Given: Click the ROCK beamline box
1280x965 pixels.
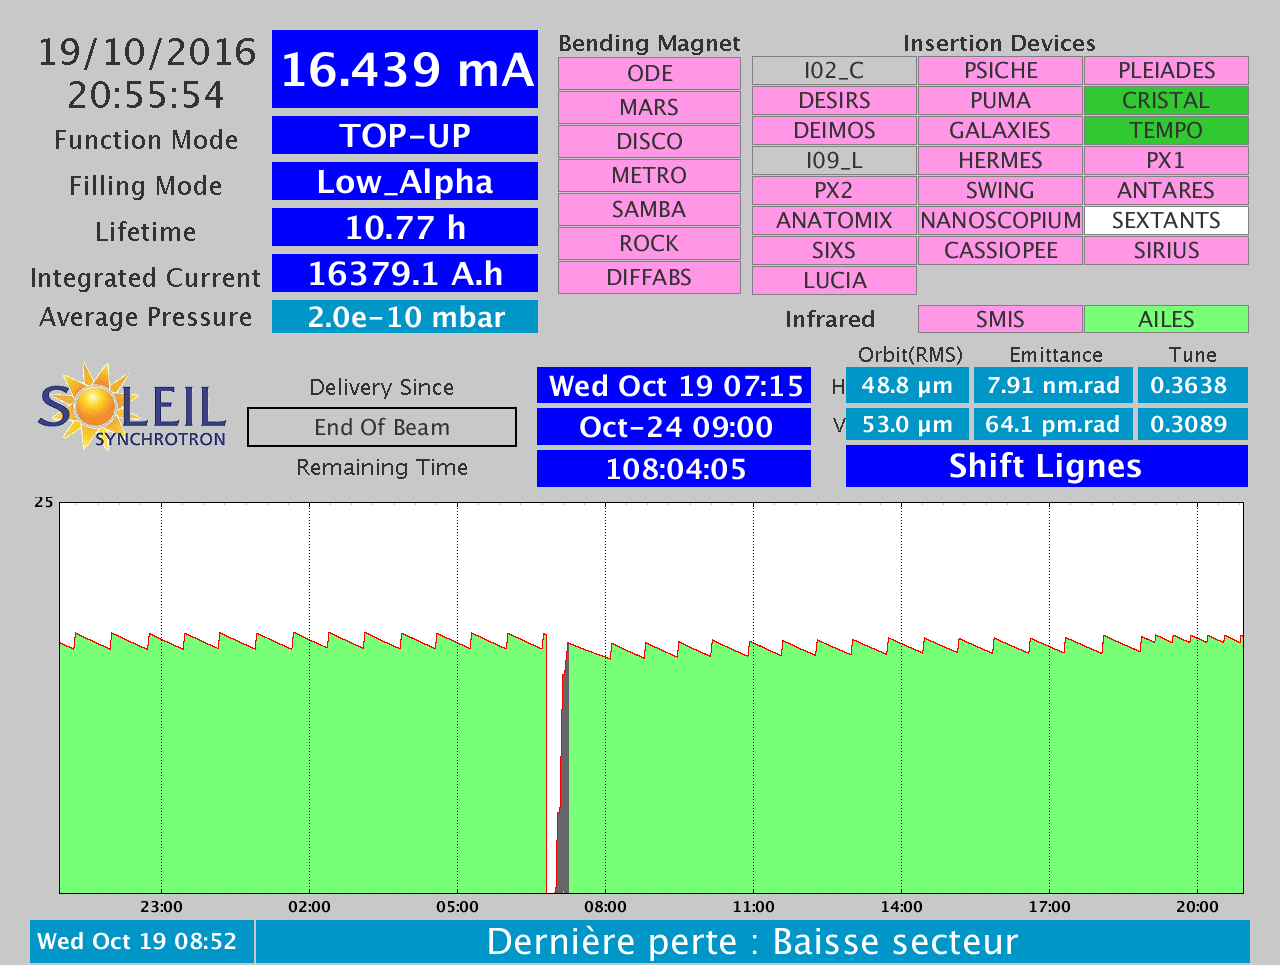Looking at the screenshot, I should [x=649, y=244].
